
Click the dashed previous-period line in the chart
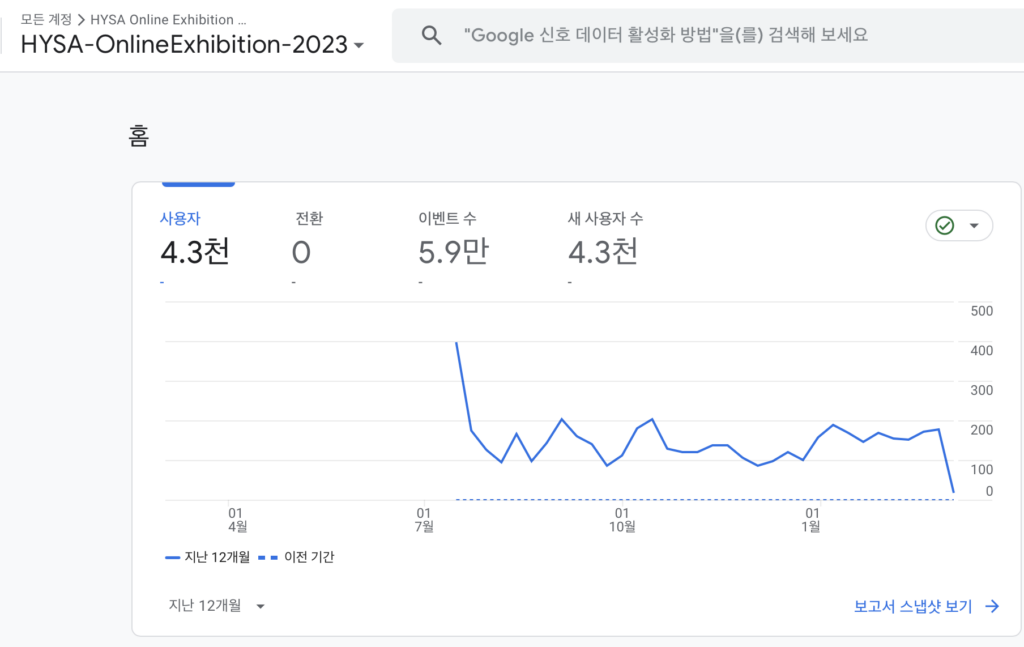coord(700,499)
